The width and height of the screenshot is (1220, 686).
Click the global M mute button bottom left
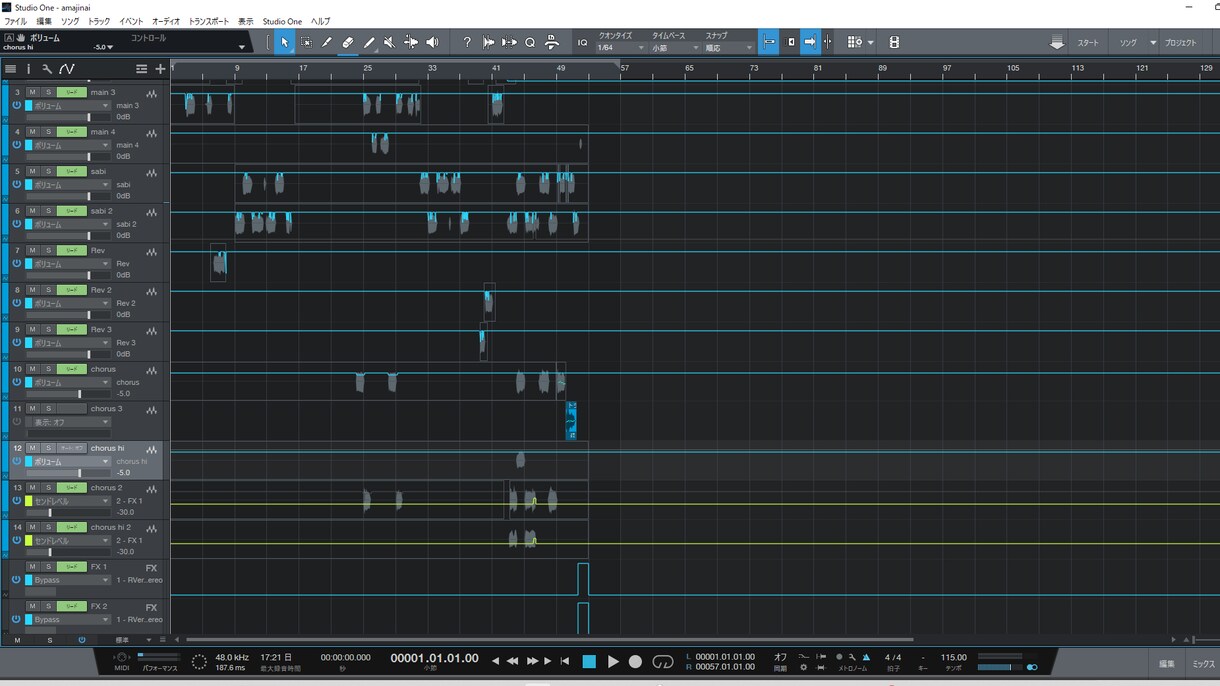[16, 640]
